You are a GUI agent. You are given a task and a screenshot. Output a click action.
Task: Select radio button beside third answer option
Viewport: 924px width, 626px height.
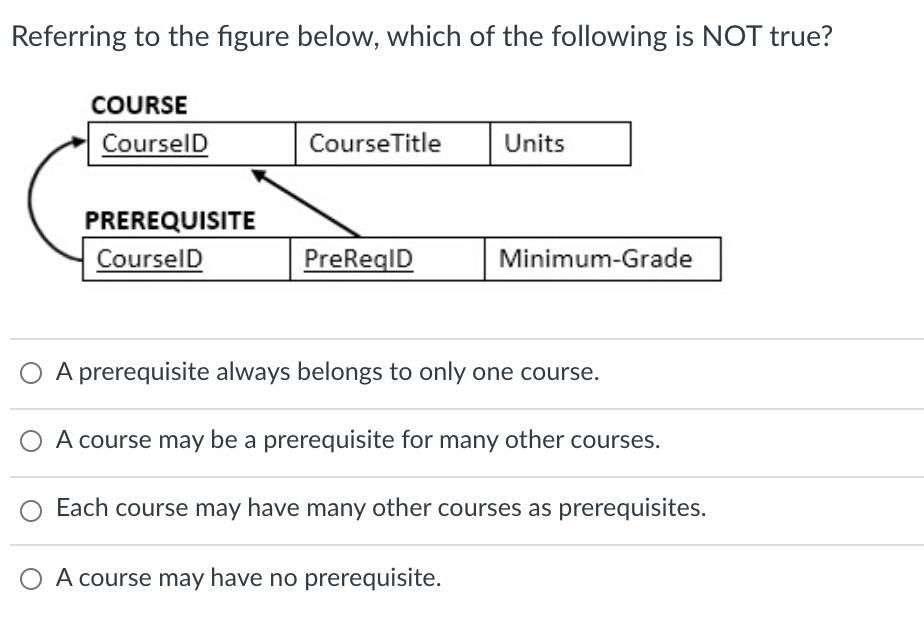pos(31,509)
